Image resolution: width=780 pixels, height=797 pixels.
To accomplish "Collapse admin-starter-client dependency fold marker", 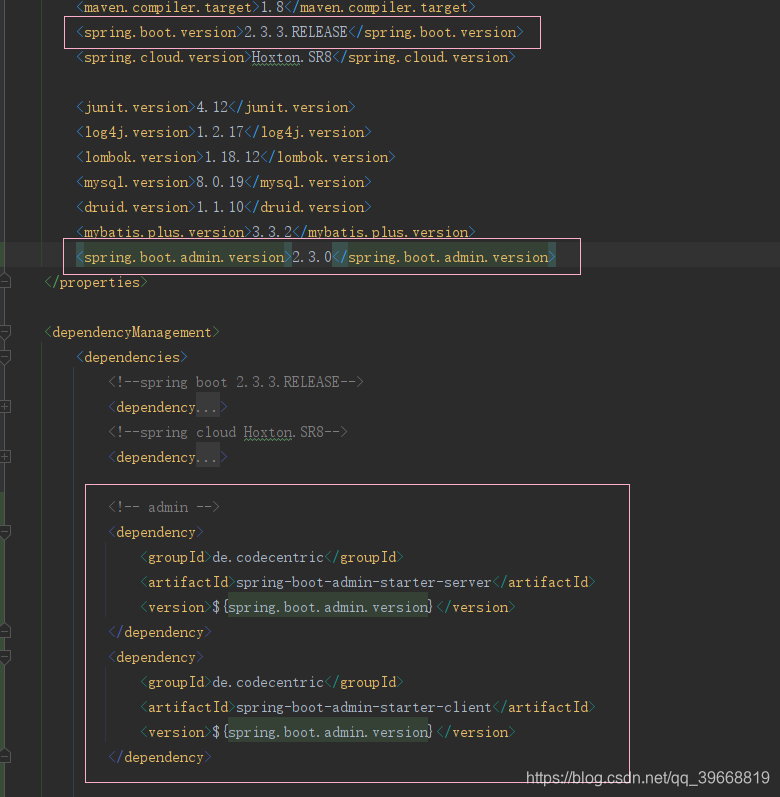I will pos(5,657).
